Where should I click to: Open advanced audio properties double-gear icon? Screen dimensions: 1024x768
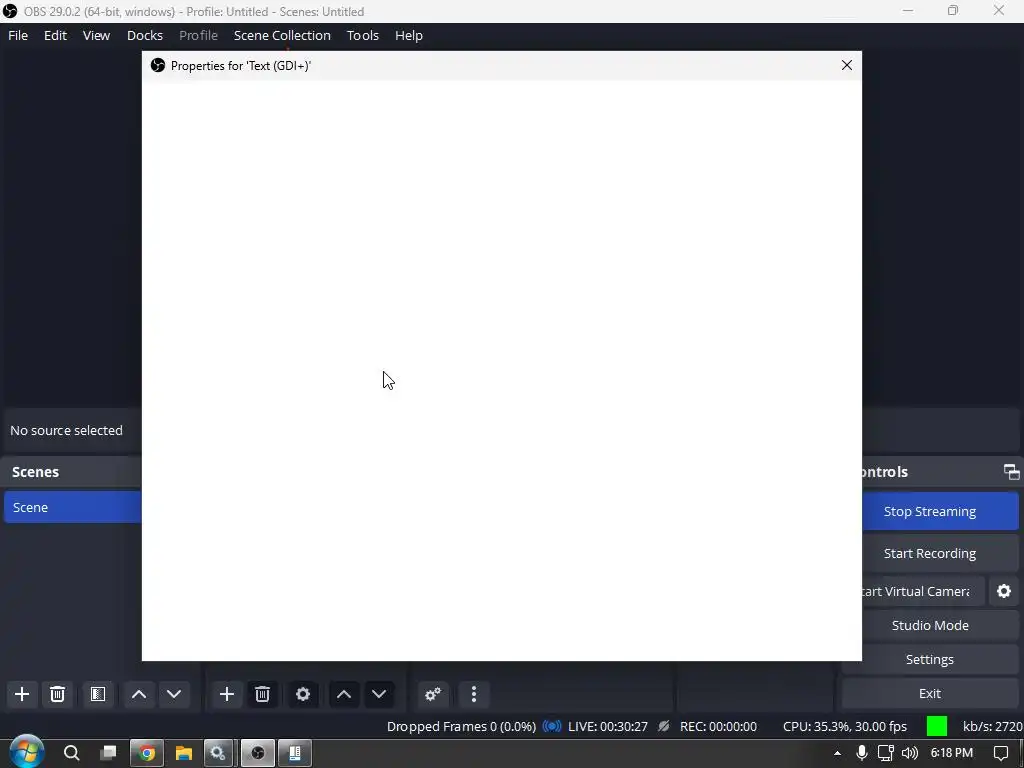(x=432, y=694)
